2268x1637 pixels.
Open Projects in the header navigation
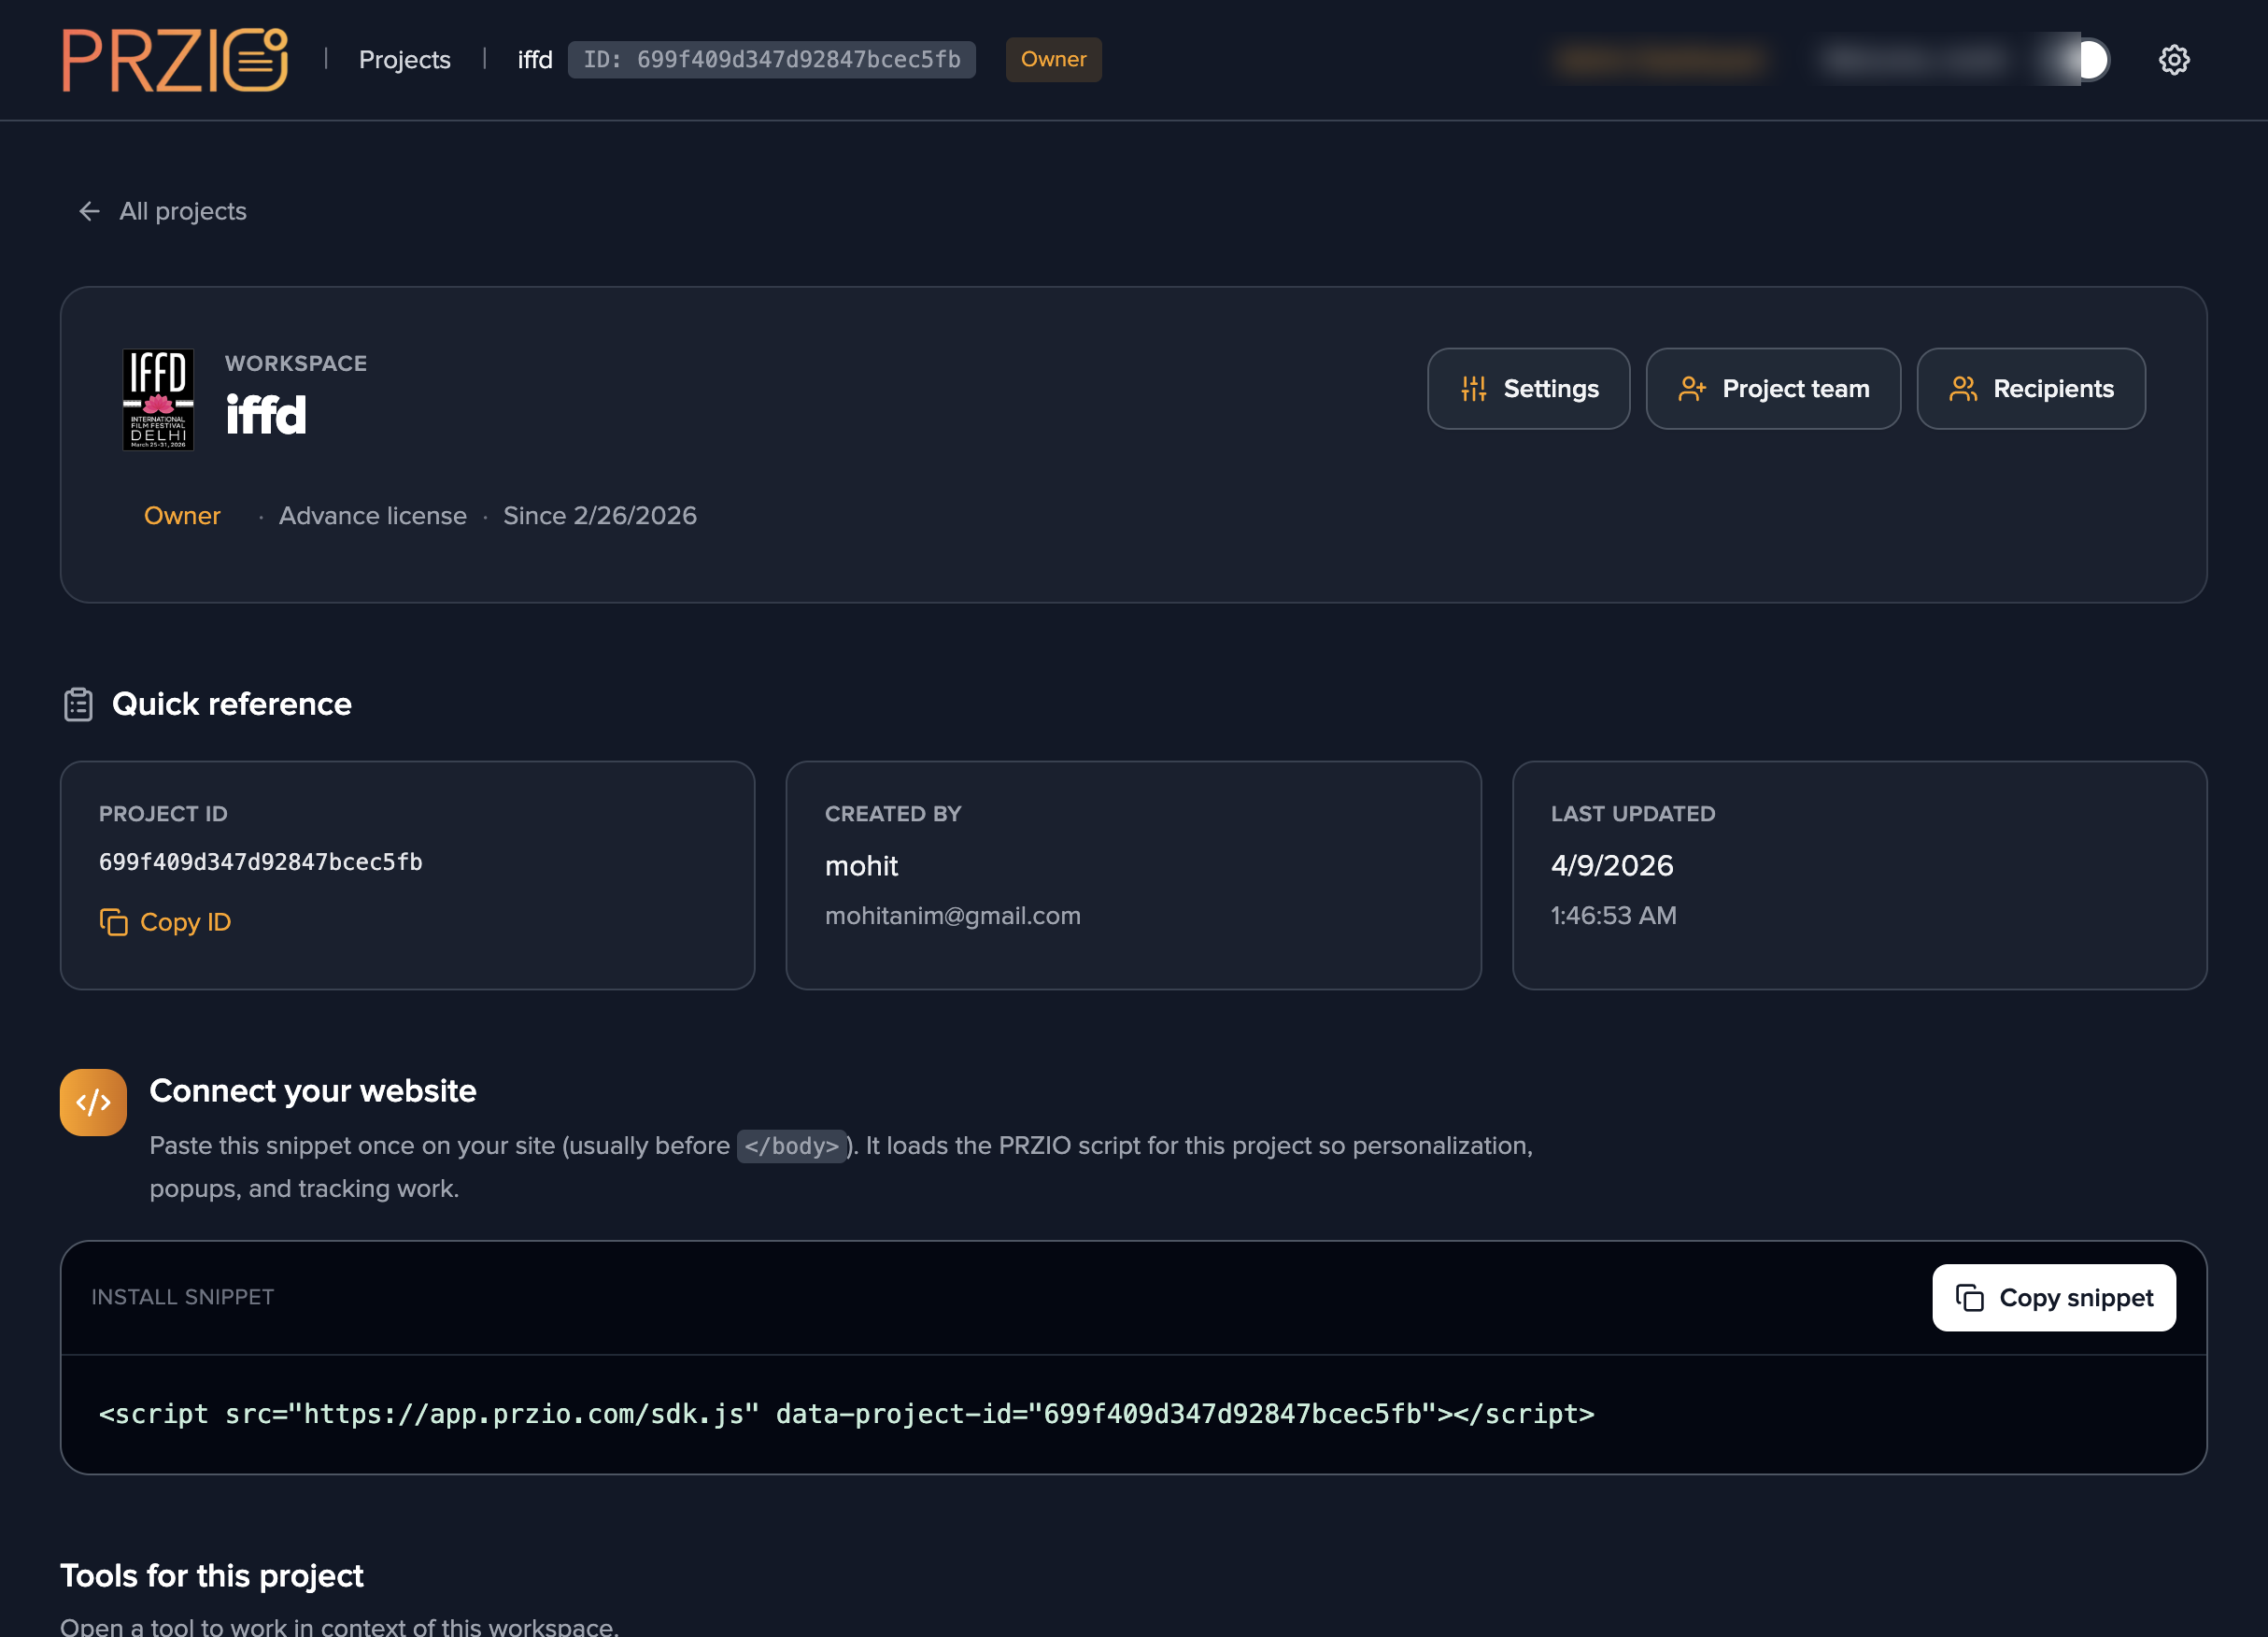(x=404, y=60)
